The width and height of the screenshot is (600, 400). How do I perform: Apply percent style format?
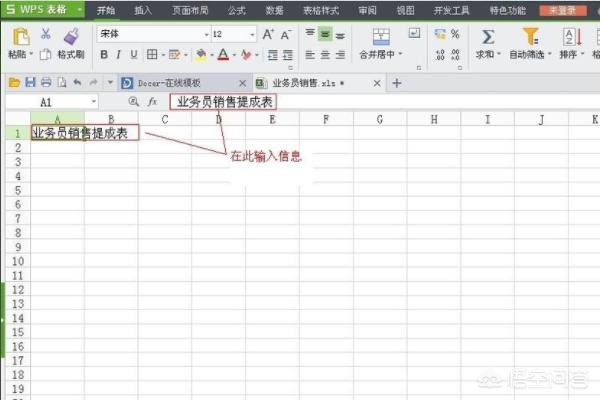[455, 34]
